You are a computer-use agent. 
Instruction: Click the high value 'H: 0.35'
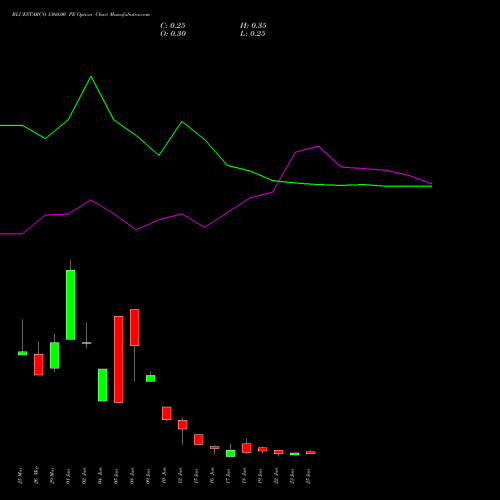pos(253,26)
